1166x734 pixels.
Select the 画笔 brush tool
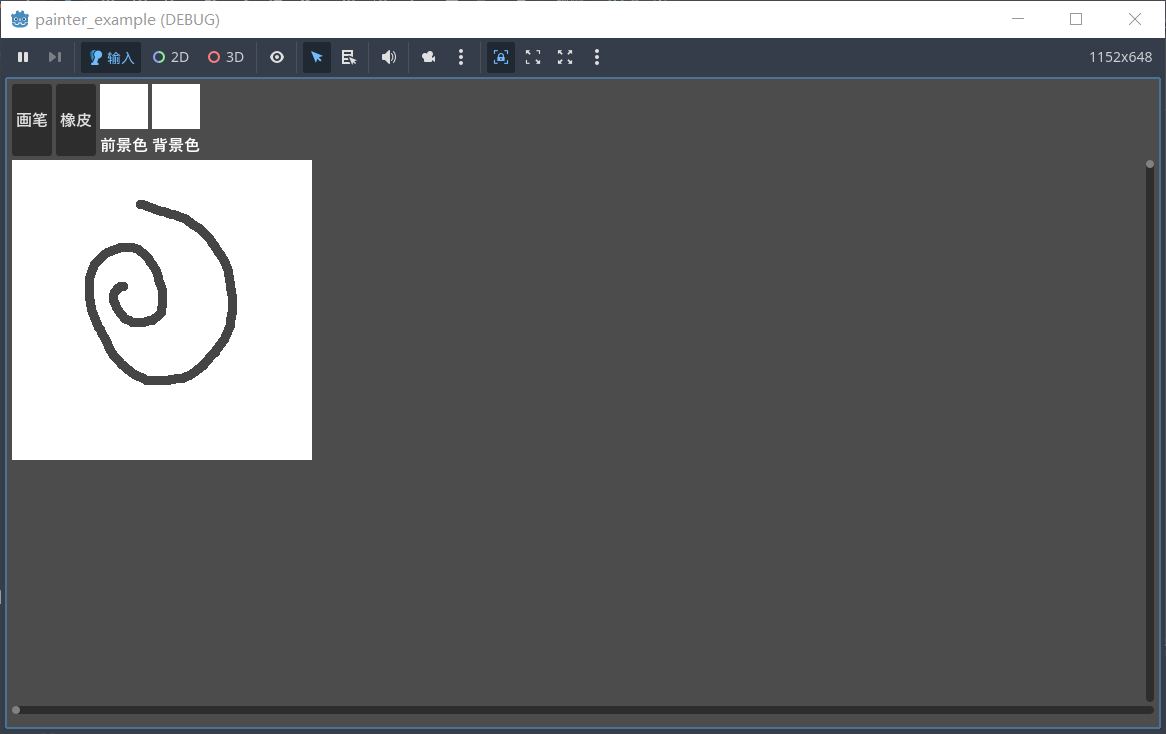(x=32, y=120)
